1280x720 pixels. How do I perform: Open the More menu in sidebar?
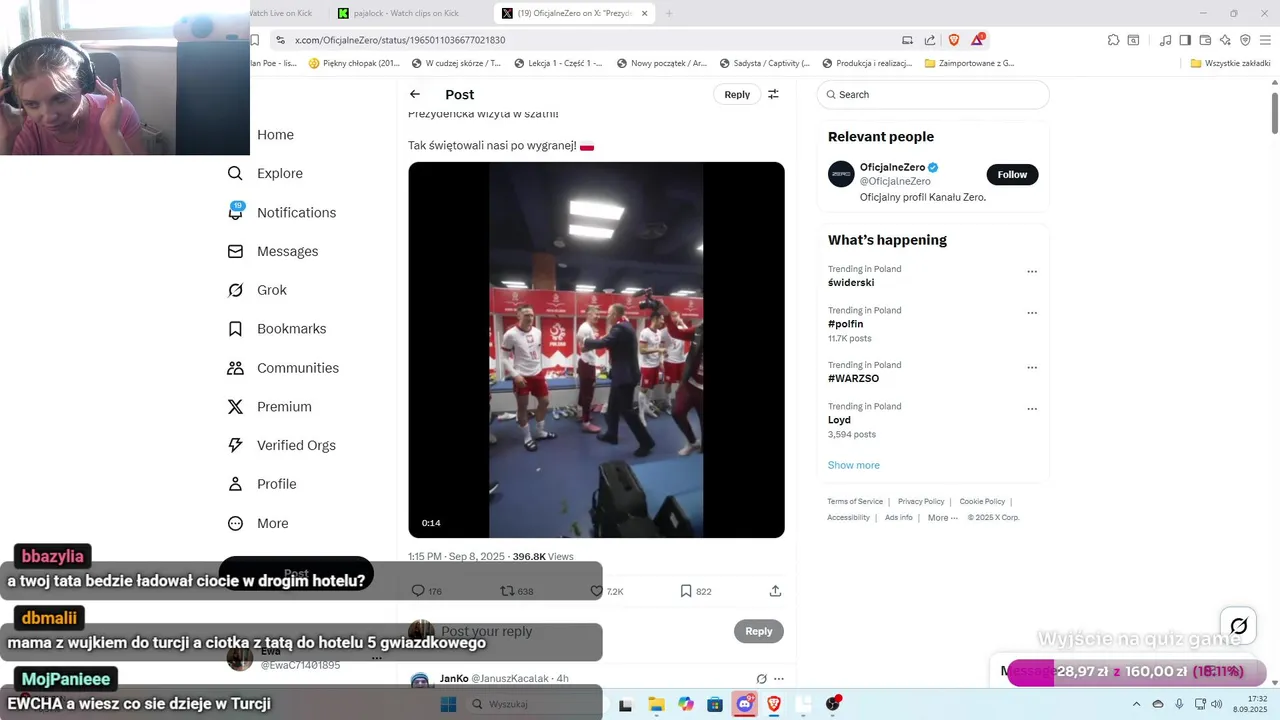pos(258,523)
